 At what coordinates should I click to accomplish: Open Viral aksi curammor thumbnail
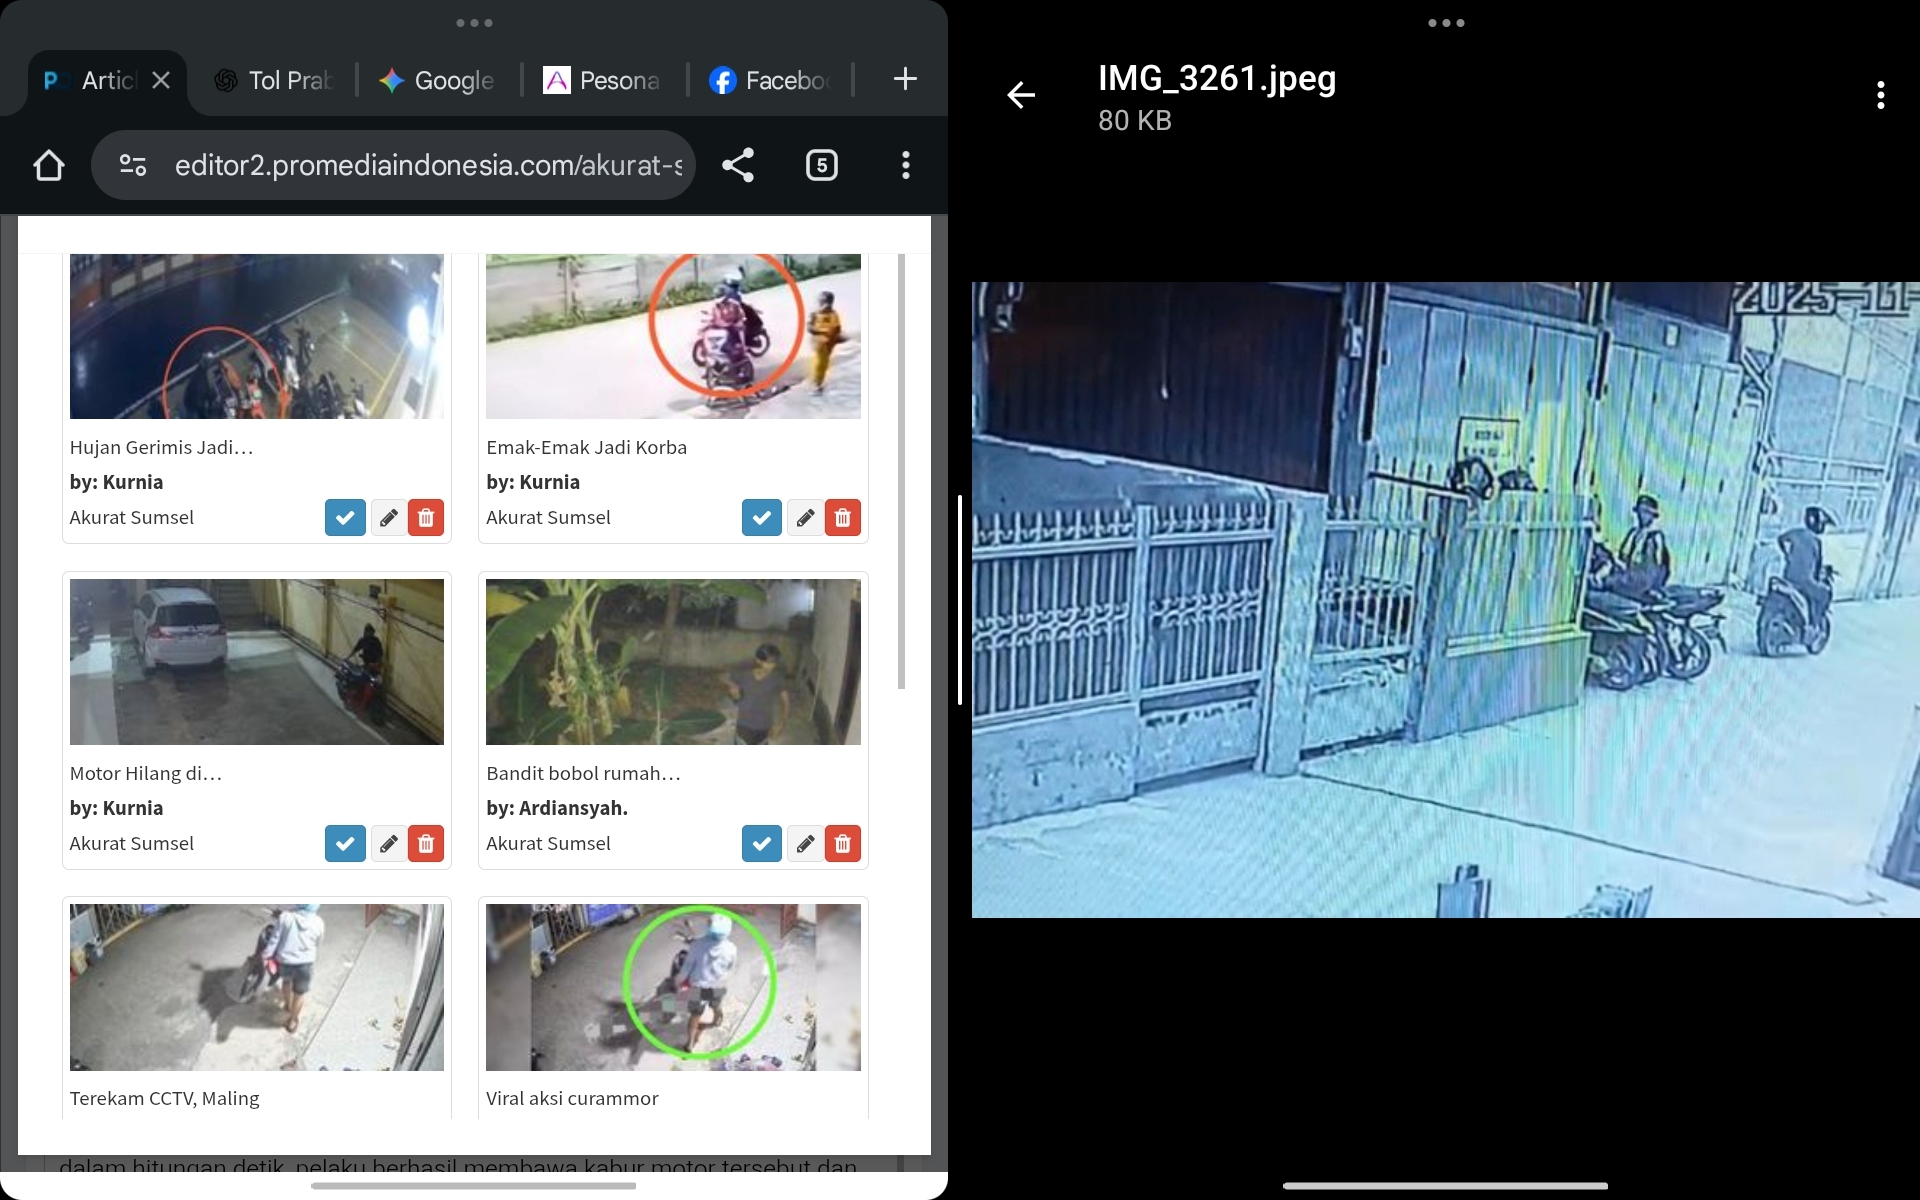pos(673,988)
